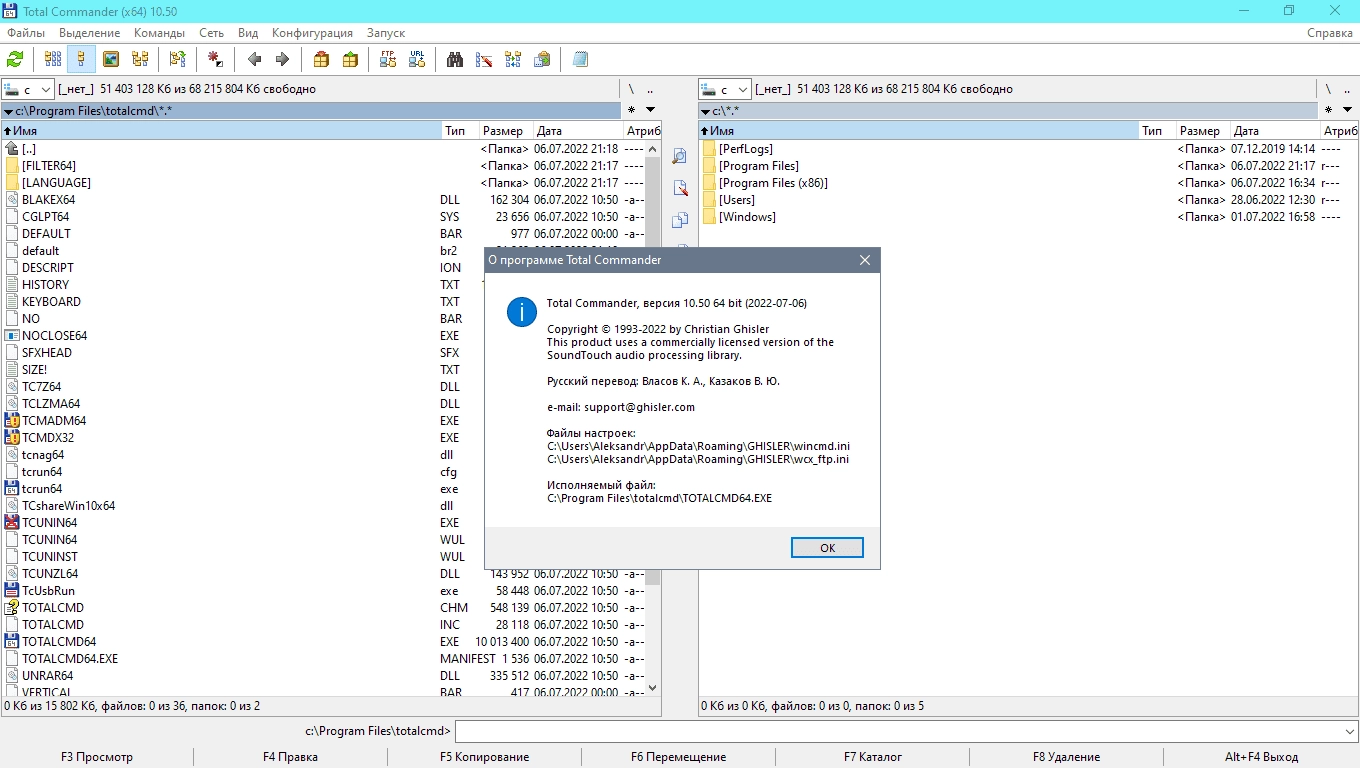Click the left panel vertical scrollbar
Screen dimensions: 1360x768
pos(653,419)
